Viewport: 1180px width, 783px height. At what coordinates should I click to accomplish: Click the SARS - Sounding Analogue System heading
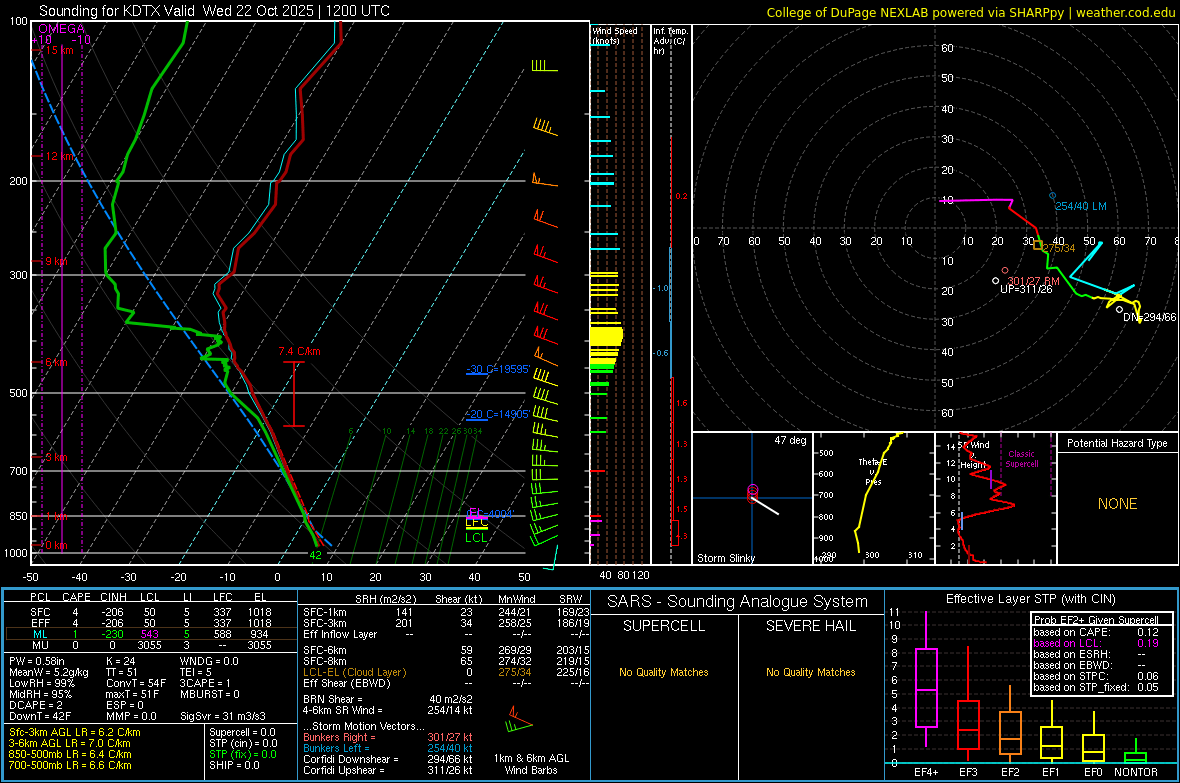(738, 602)
